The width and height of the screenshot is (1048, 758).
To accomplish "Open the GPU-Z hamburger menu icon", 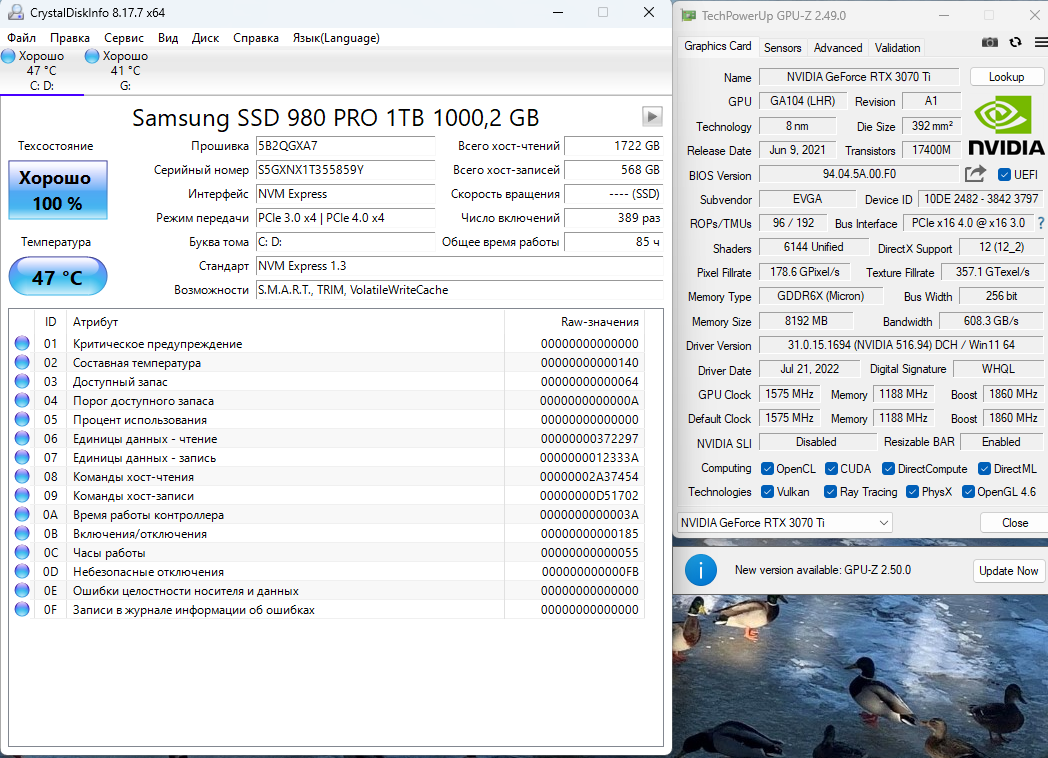I will click(1041, 42).
